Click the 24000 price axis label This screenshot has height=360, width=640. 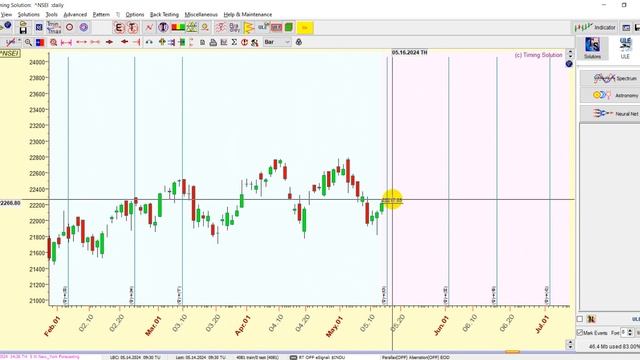coord(37,62)
